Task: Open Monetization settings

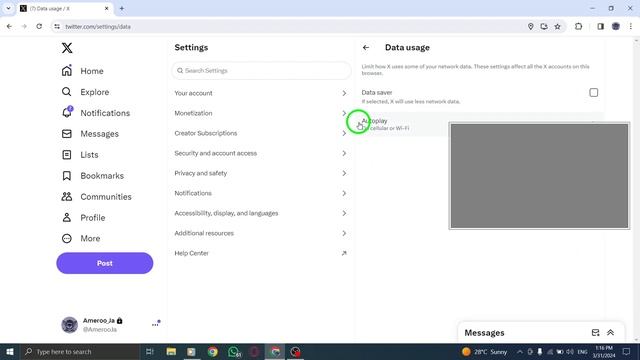Action: point(260,113)
